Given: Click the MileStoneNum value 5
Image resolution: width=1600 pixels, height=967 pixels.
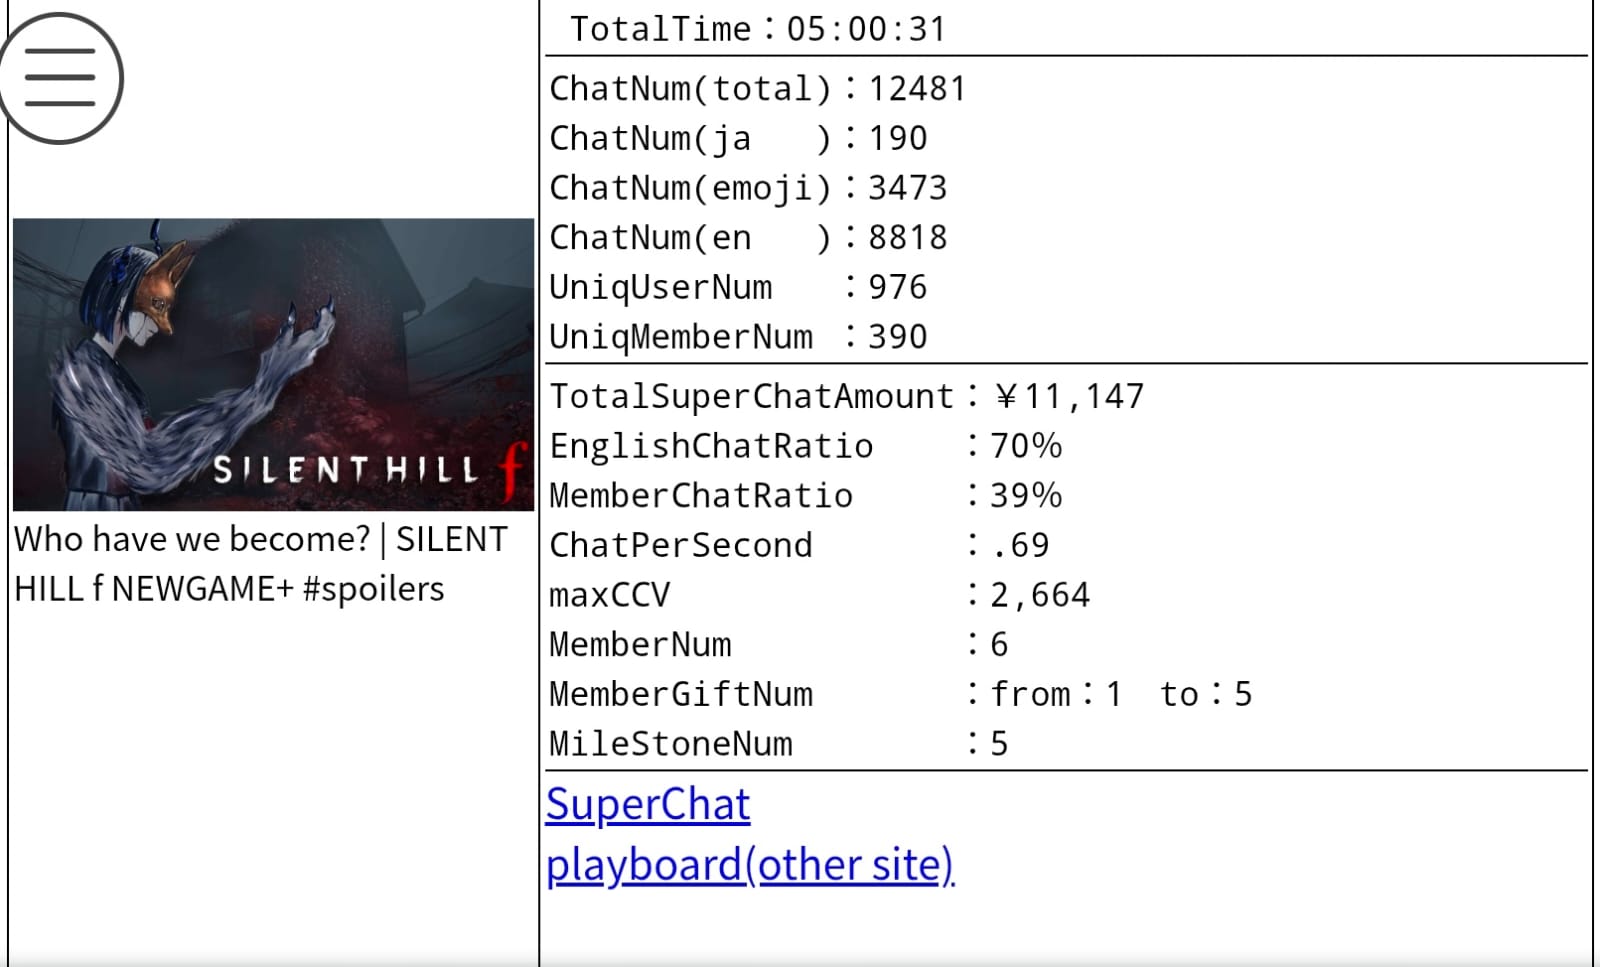Looking at the screenshot, I should (x=999, y=744).
